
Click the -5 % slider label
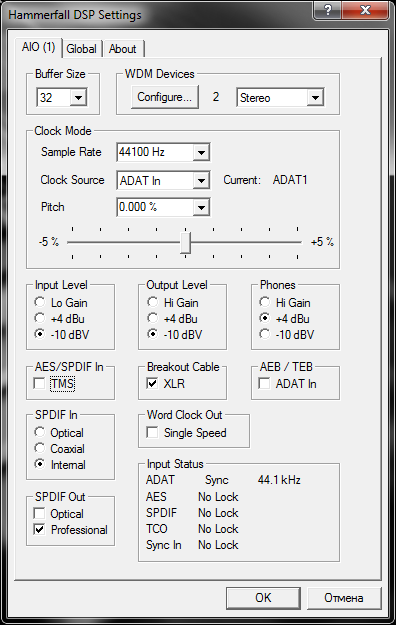coord(49,242)
